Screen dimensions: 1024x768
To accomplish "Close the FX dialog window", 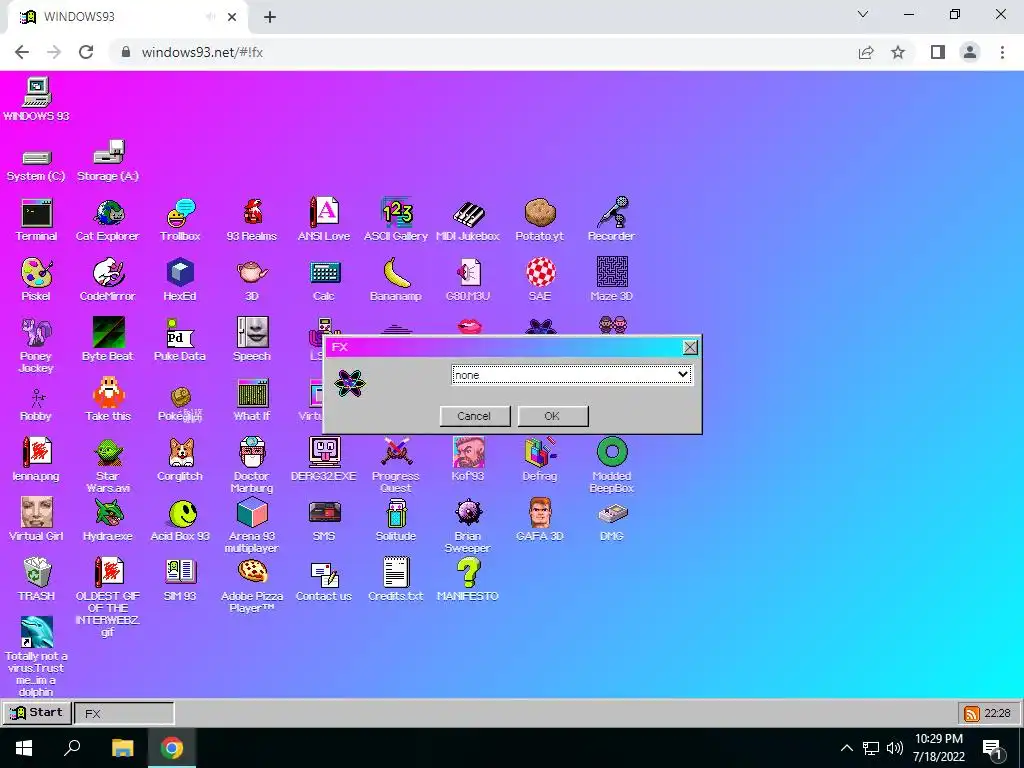I will (690, 347).
